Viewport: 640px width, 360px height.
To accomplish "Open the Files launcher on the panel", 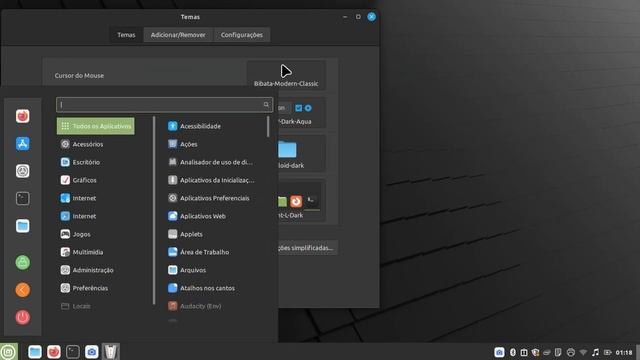I will pos(35,351).
